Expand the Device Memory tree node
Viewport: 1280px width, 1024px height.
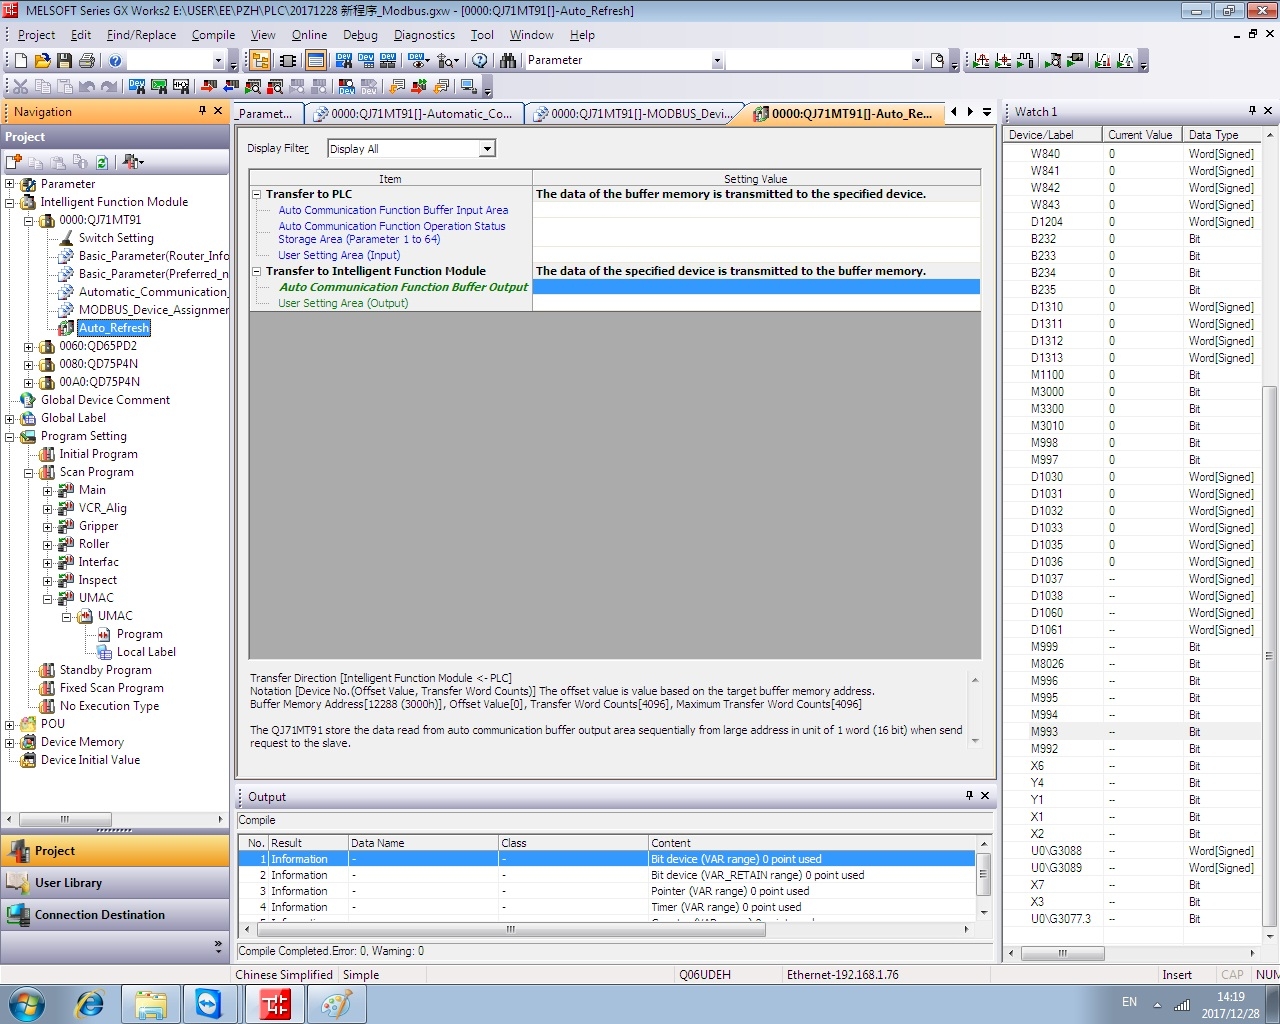coord(10,742)
